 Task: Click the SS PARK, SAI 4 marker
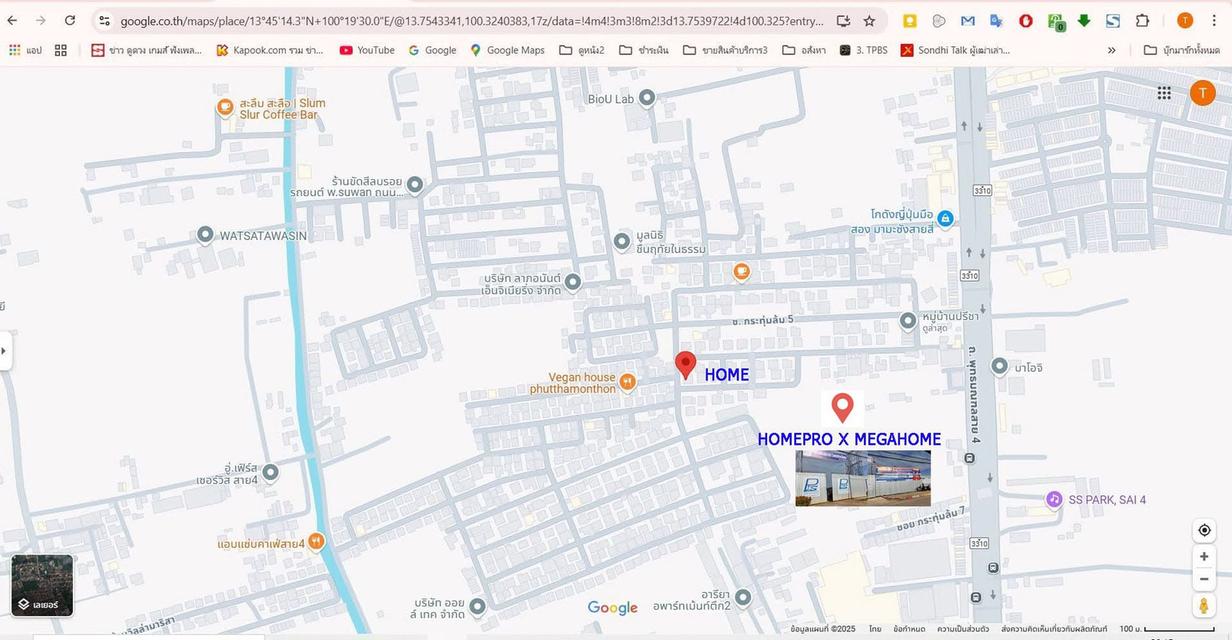pos(1054,499)
